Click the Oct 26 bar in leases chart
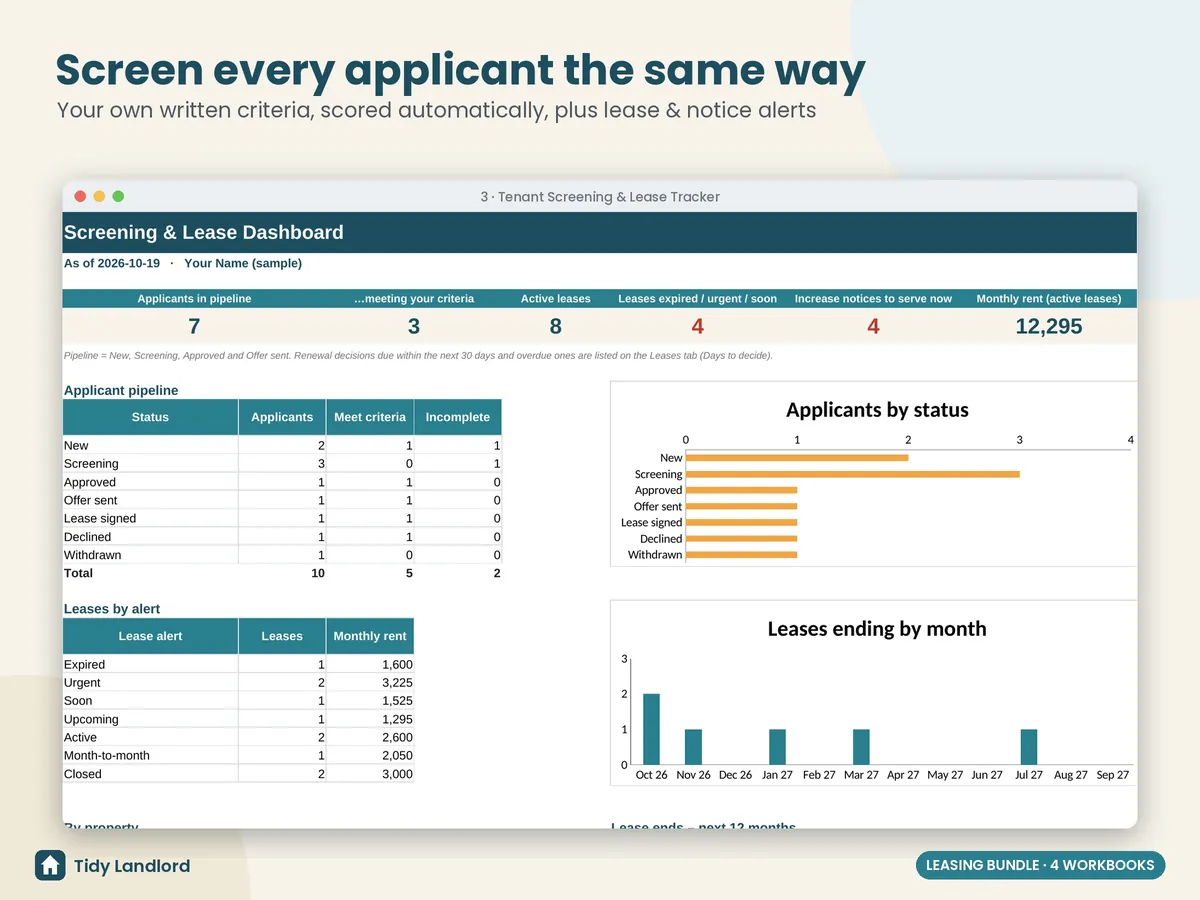The height and width of the screenshot is (900, 1200). [x=651, y=729]
